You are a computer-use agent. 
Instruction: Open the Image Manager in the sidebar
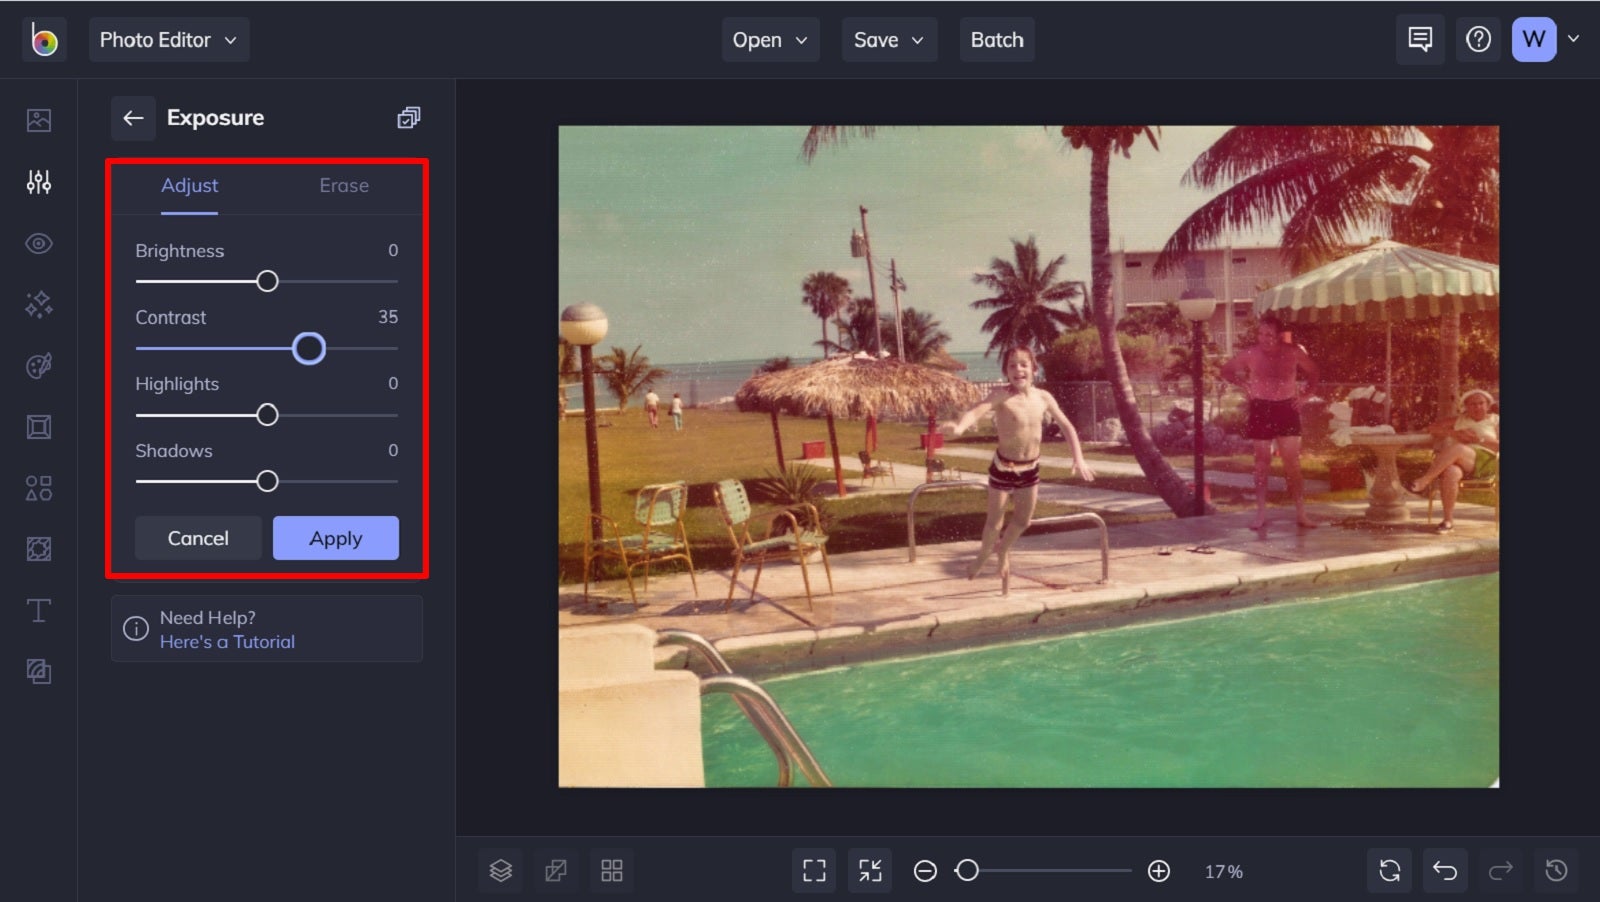(38, 119)
